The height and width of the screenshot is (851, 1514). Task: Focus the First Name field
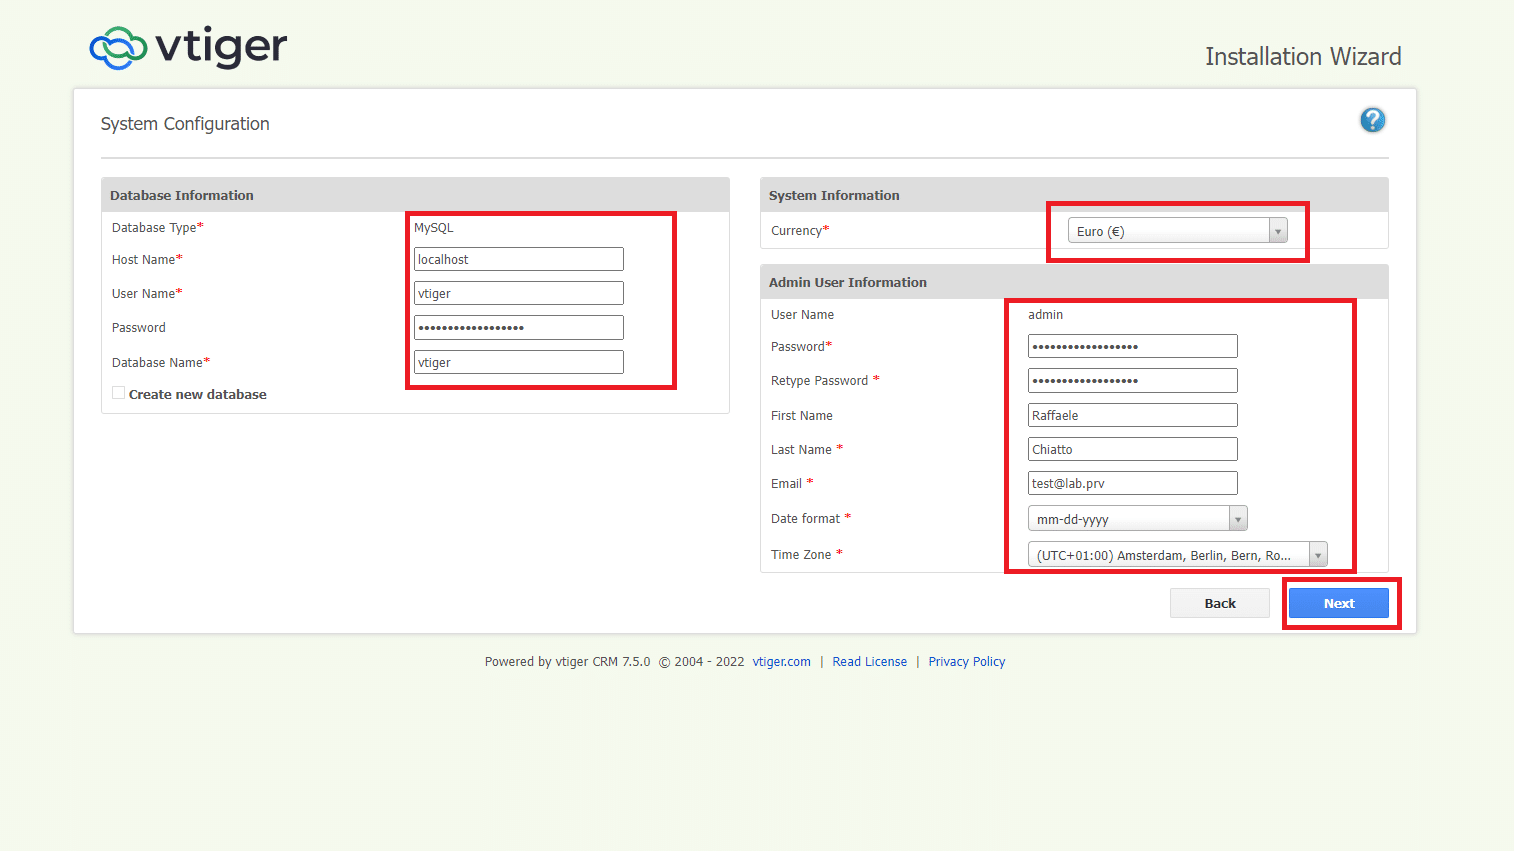1132,415
